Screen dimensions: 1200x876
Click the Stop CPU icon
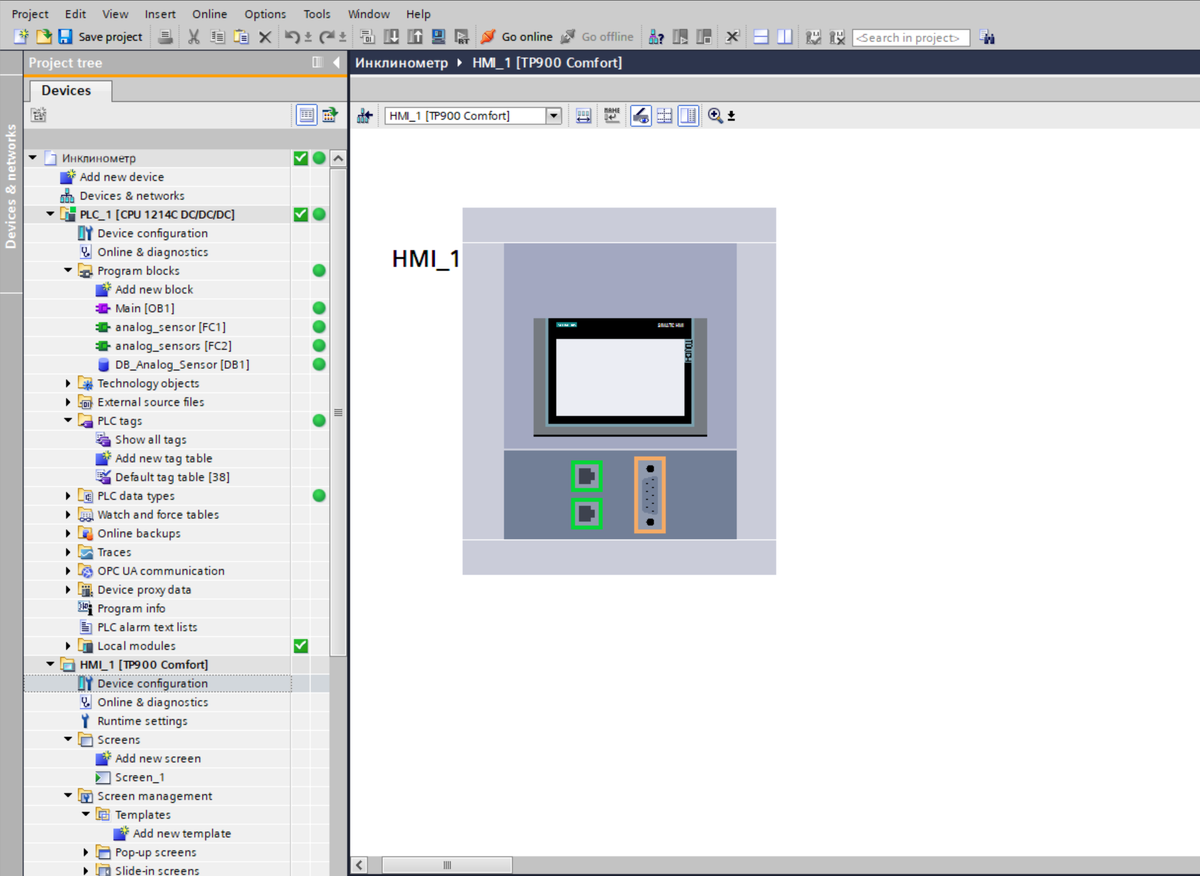pos(704,37)
